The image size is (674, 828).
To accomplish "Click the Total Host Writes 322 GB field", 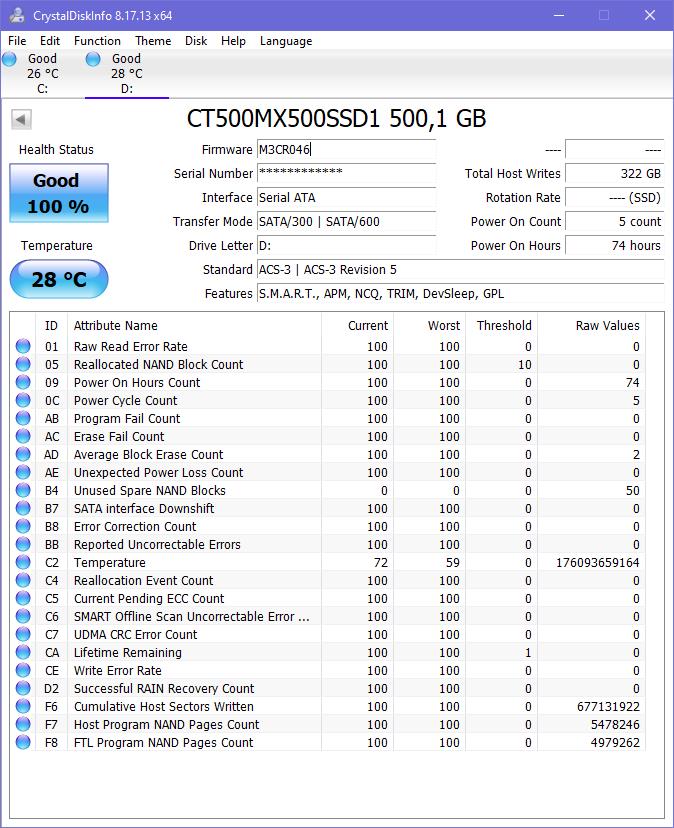I will [x=615, y=173].
